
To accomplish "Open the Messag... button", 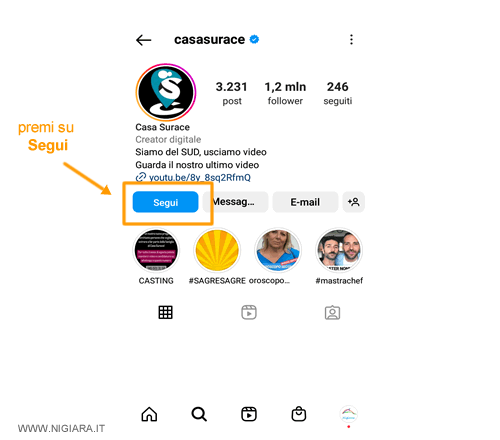I will [x=236, y=202].
